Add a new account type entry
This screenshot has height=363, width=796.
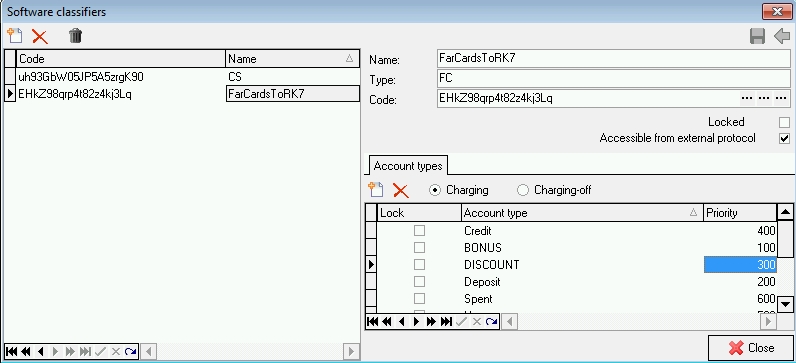point(376,190)
